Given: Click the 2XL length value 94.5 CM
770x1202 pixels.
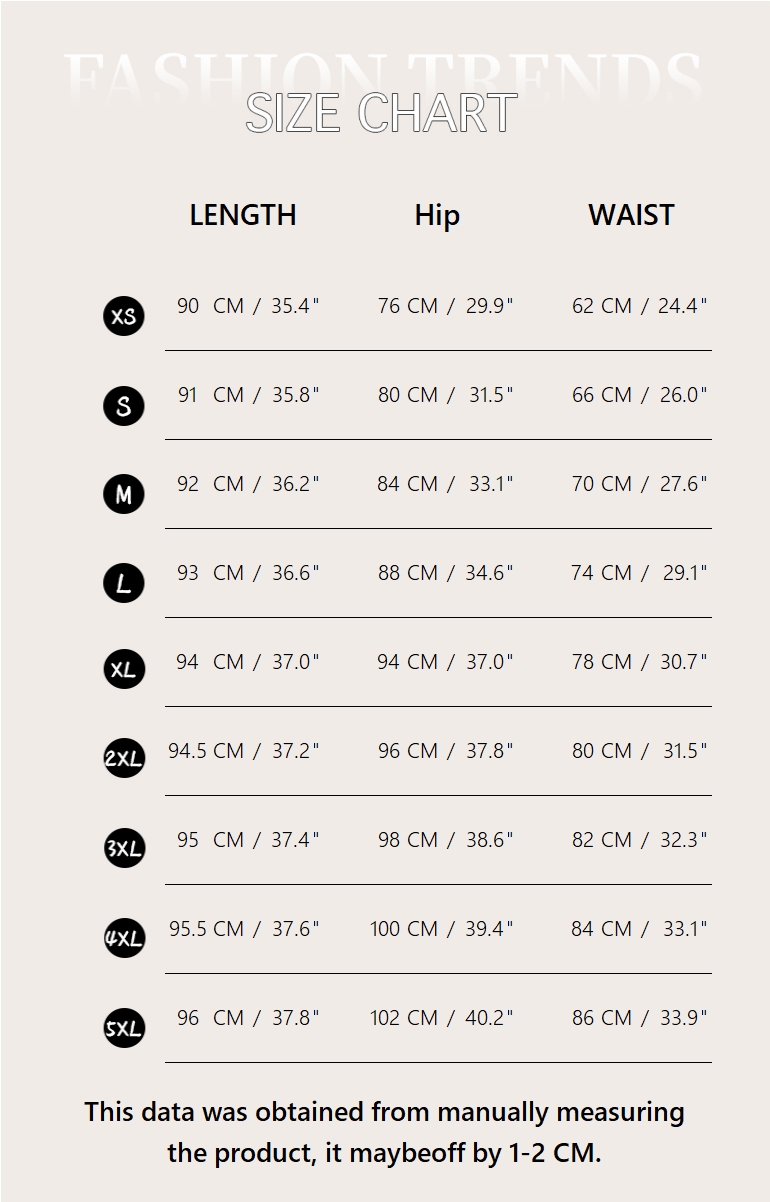Looking at the screenshot, I should tap(206, 751).
